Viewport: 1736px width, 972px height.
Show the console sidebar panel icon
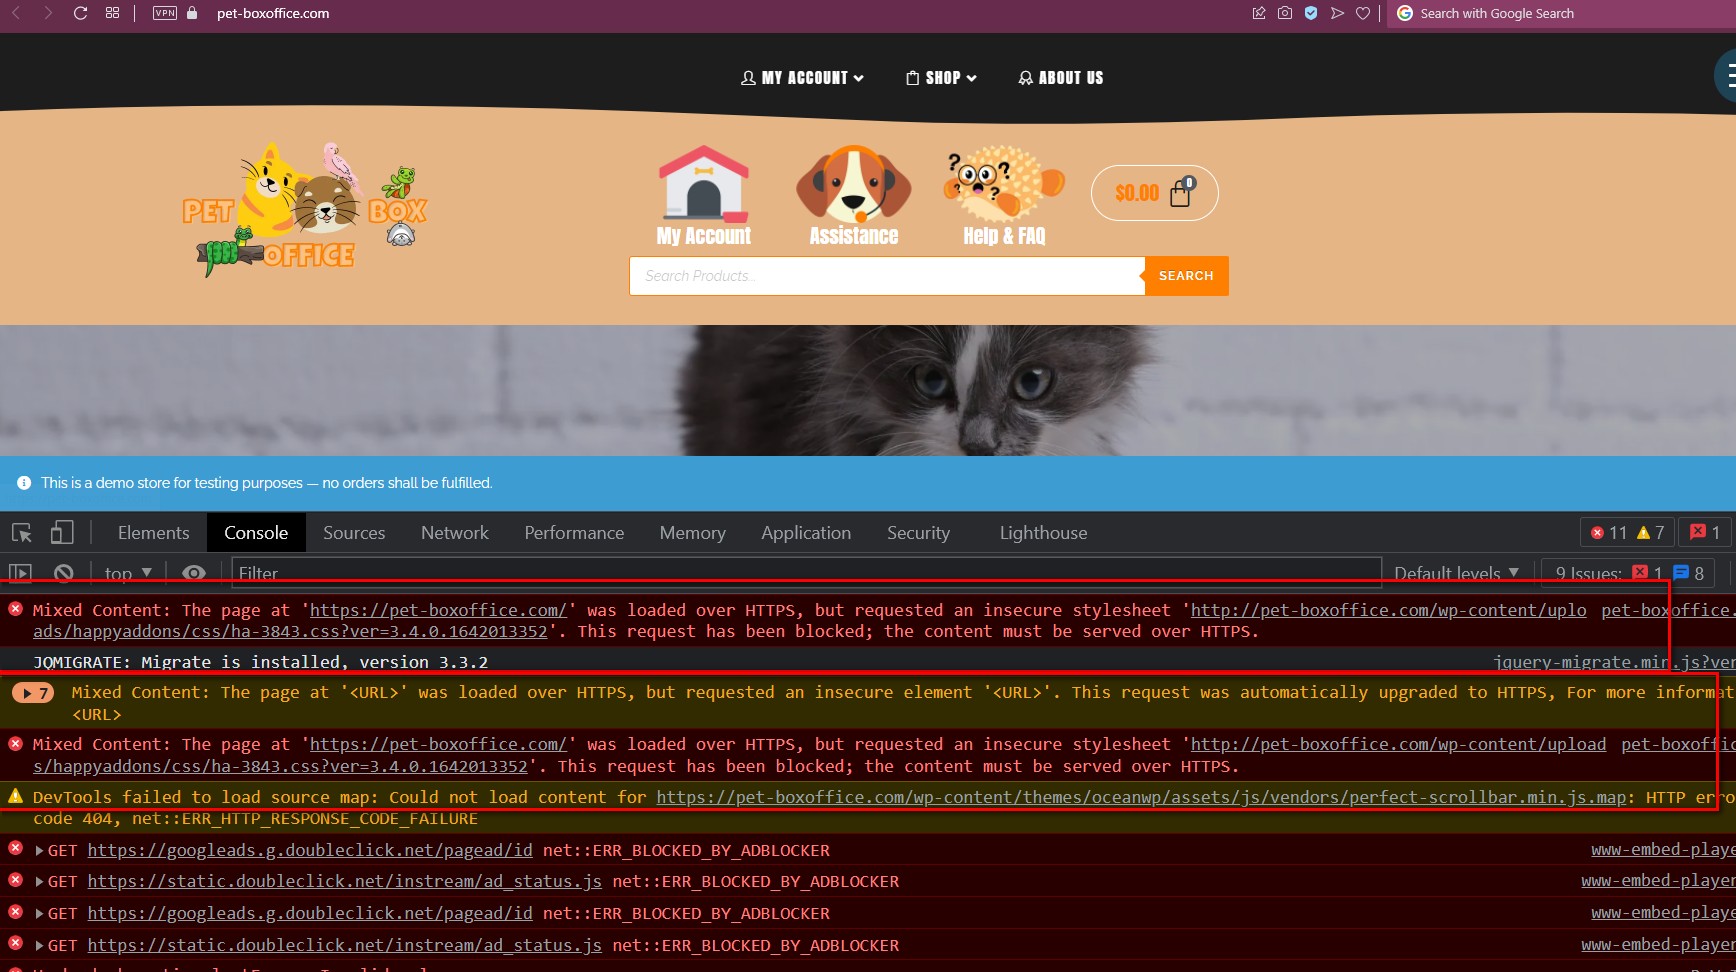[x=21, y=573]
